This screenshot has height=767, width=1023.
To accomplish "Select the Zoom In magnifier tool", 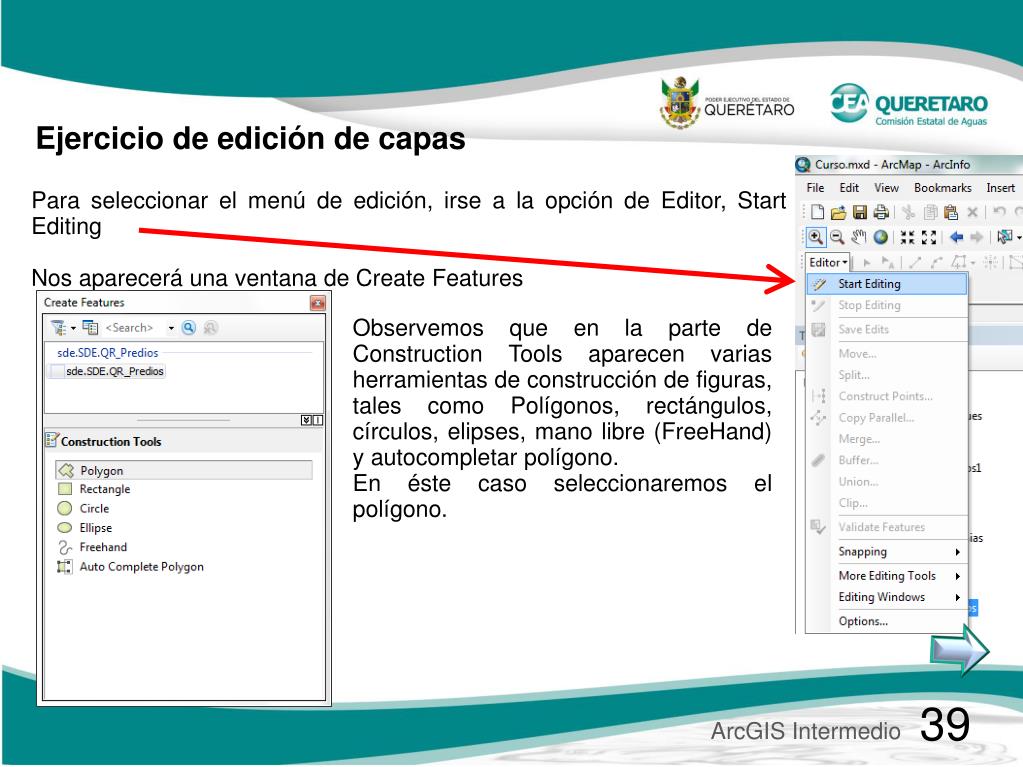I will 816,237.
